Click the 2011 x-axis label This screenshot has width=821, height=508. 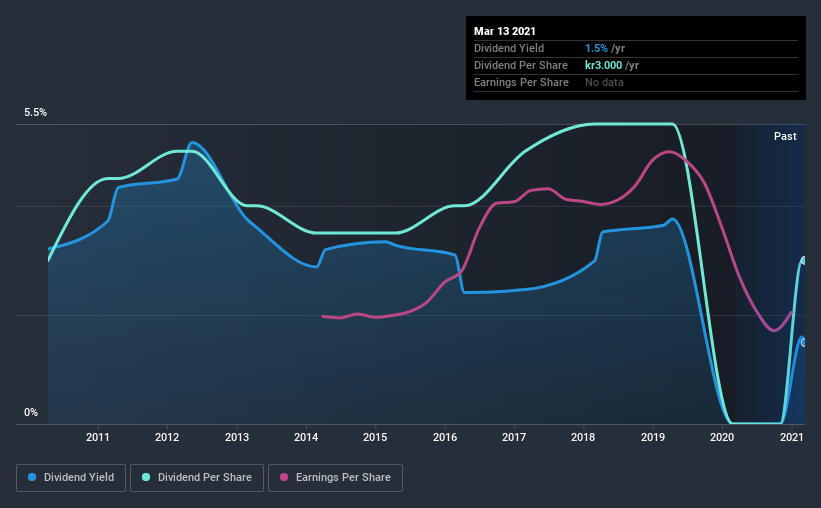point(97,437)
